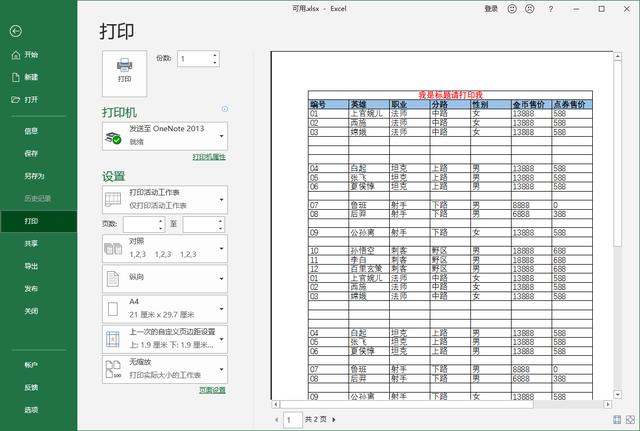Go to the 导出 page
The image size is (640, 431).
point(31,266)
